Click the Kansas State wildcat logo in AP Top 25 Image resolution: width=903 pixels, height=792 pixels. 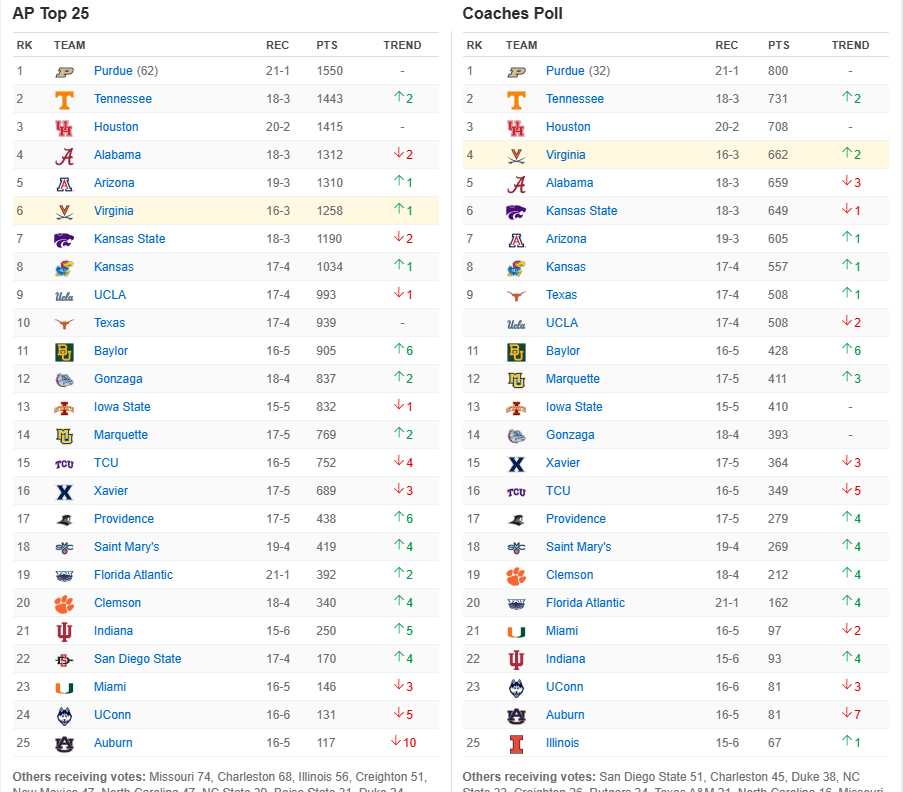click(x=64, y=240)
